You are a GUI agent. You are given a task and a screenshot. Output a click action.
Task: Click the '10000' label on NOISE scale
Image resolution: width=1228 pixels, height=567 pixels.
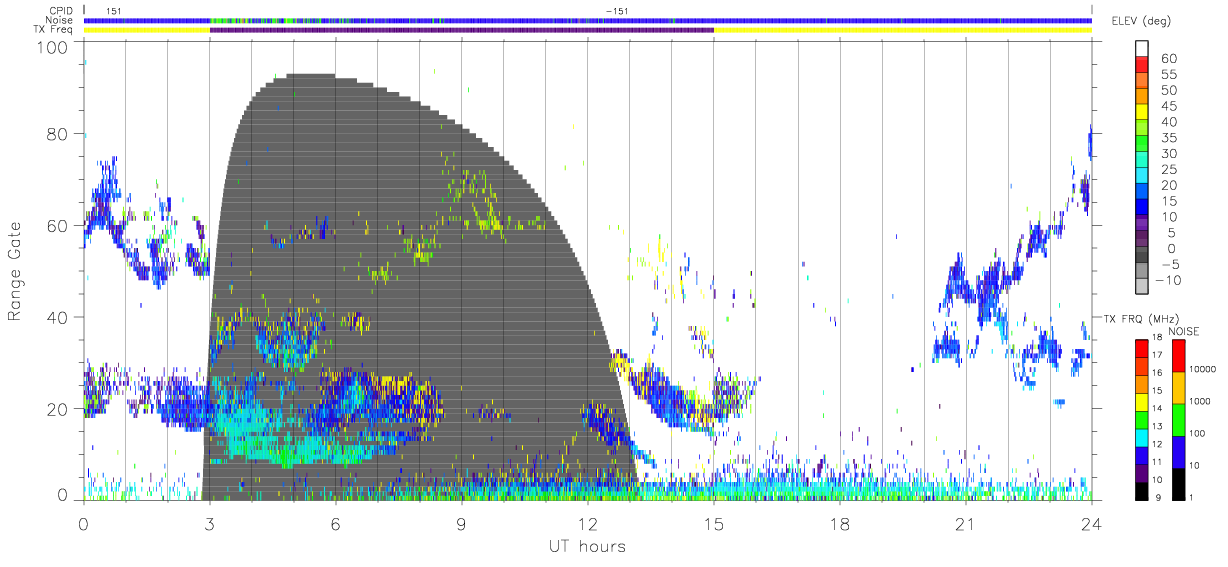click(x=1205, y=371)
